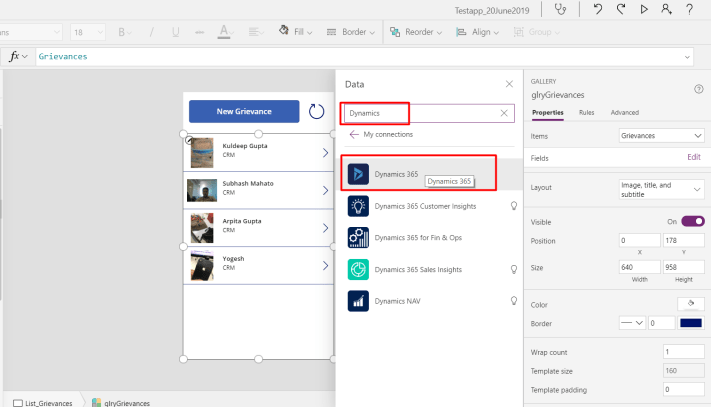Preview the app with Play icon
711x407 pixels.
643,10
